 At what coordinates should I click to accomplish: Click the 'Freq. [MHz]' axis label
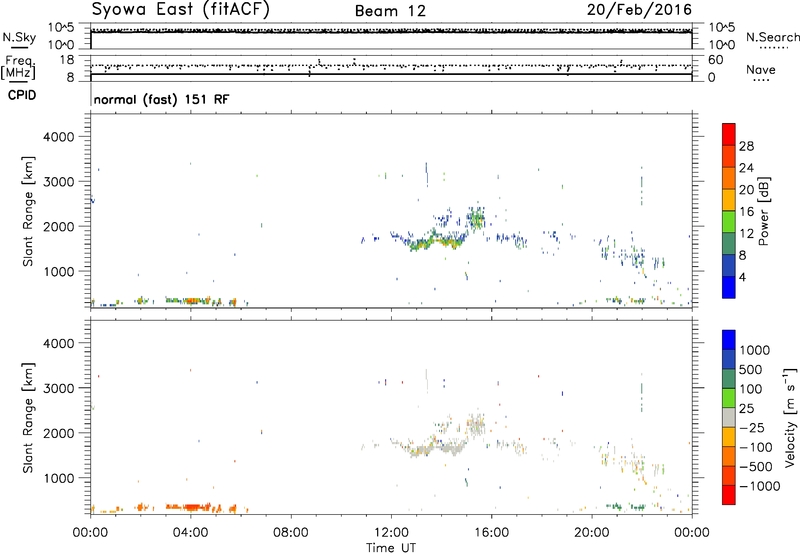[18, 68]
